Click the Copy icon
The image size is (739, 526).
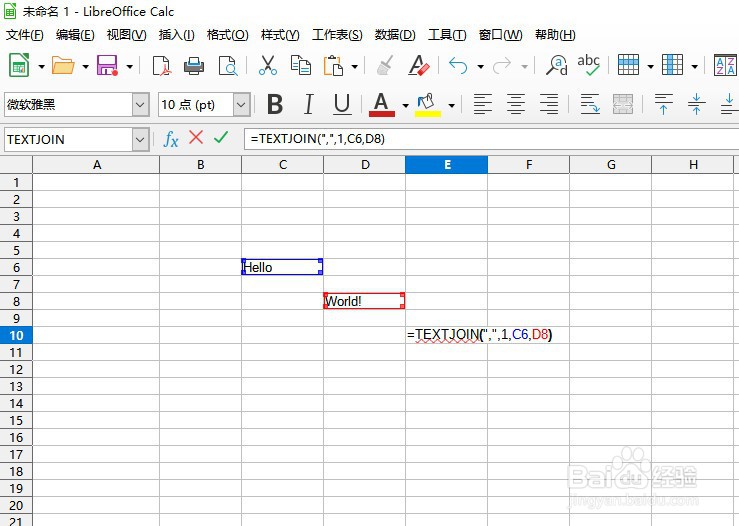pos(301,66)
